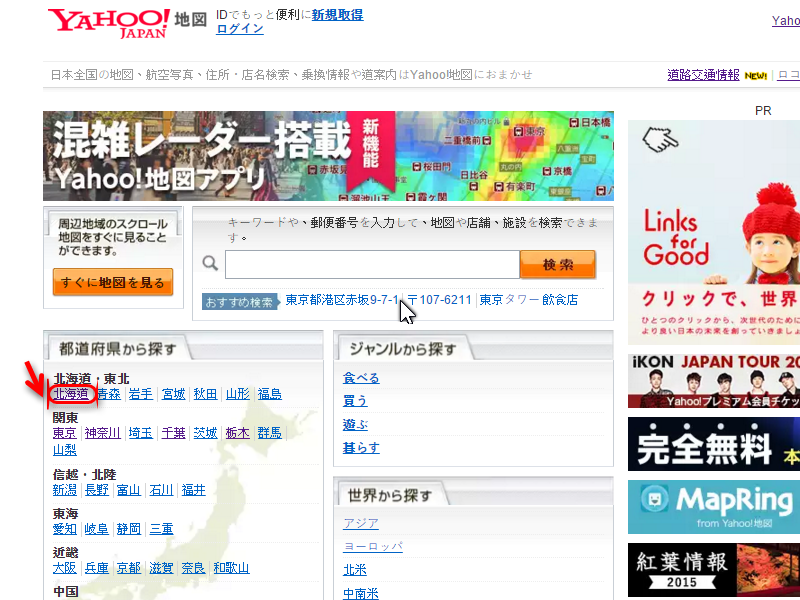Choose 神奈川 prefecture link

click(x=103, y=433)
